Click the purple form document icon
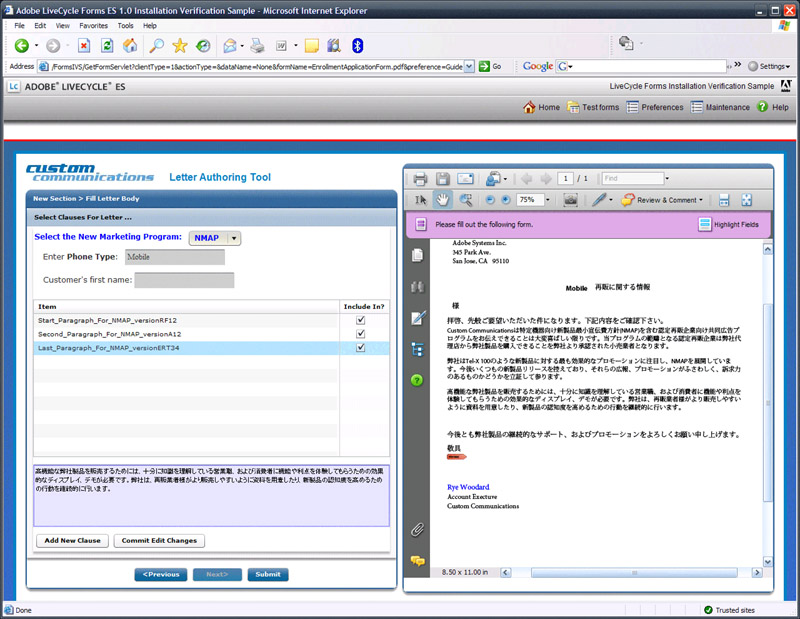The height and width of the screenshot is (619, 800). (421, 225)
